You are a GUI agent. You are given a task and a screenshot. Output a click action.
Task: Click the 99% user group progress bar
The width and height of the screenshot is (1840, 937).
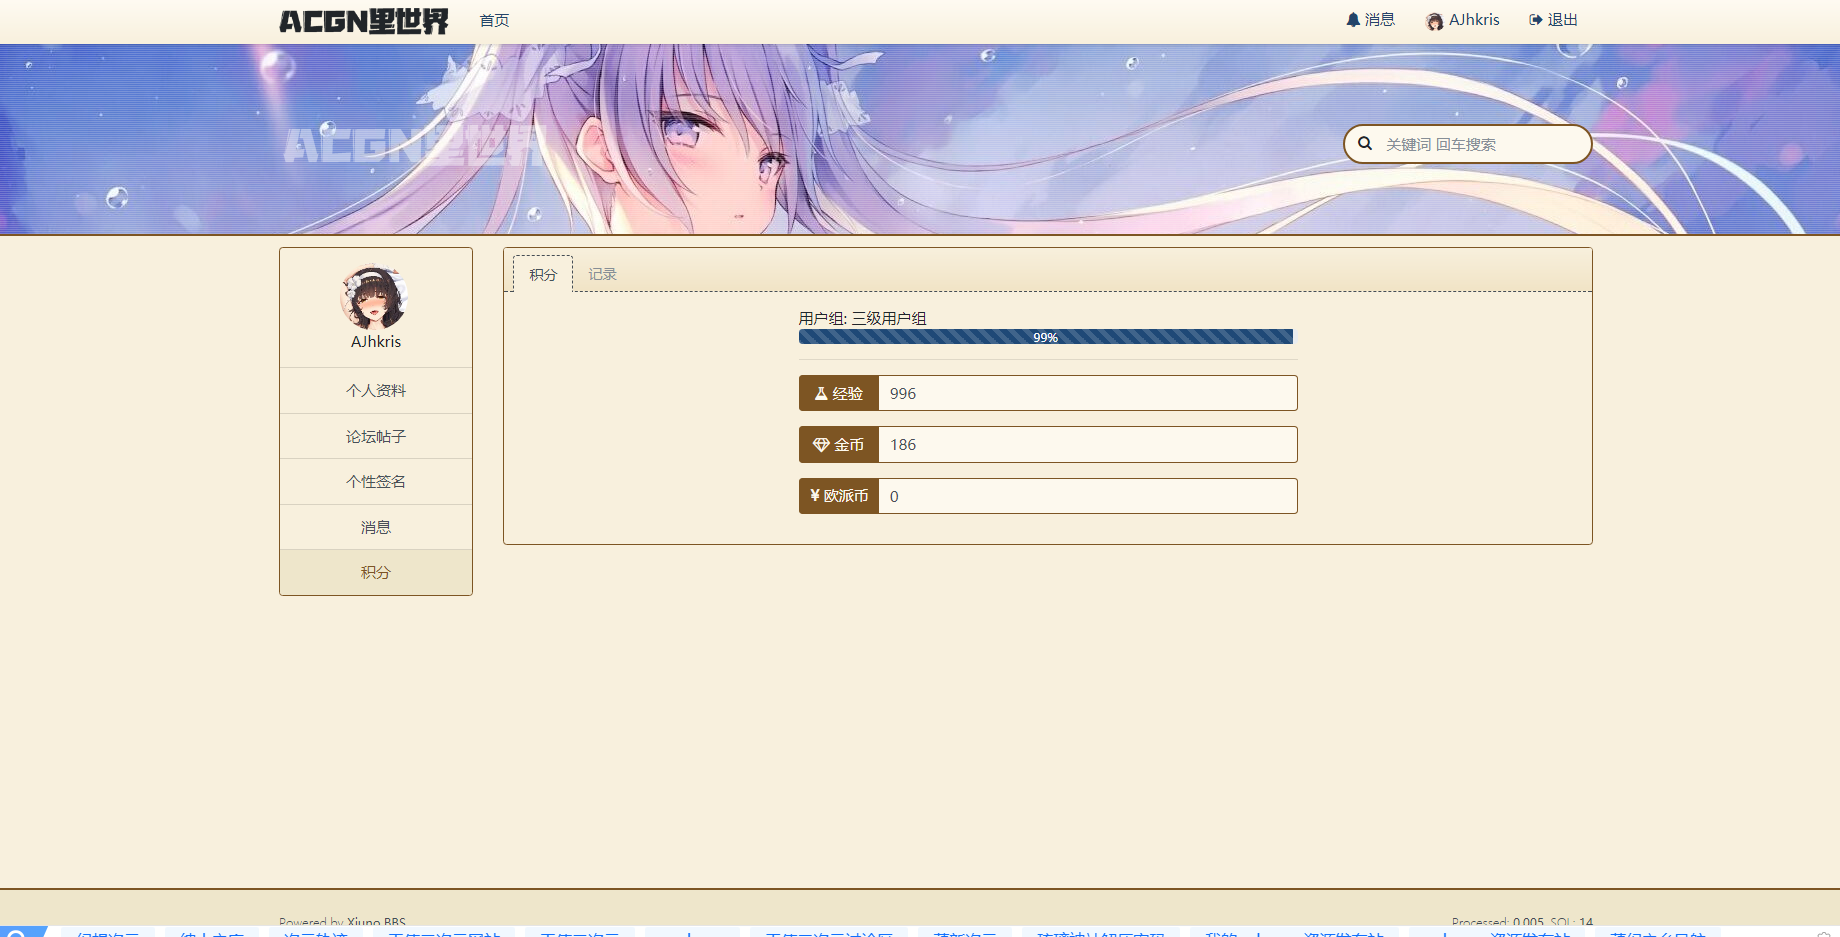click(1046, 337)
